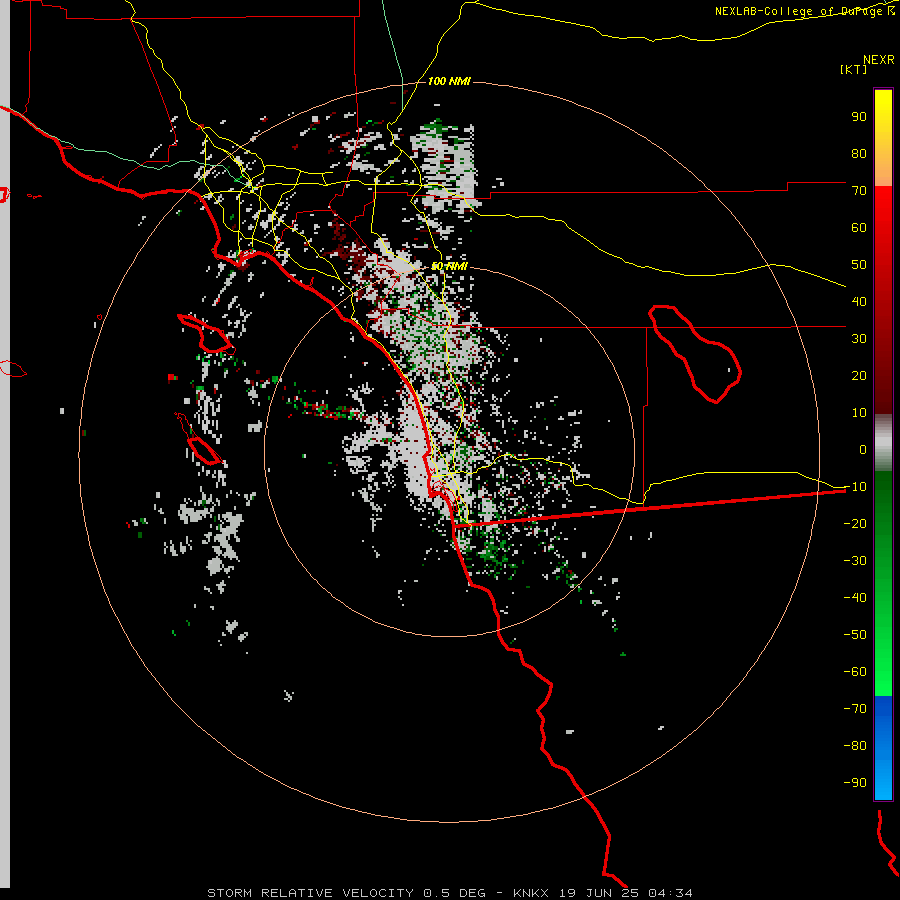
Task: Click the -40 scale value
Action: click(x=855, y=598)
